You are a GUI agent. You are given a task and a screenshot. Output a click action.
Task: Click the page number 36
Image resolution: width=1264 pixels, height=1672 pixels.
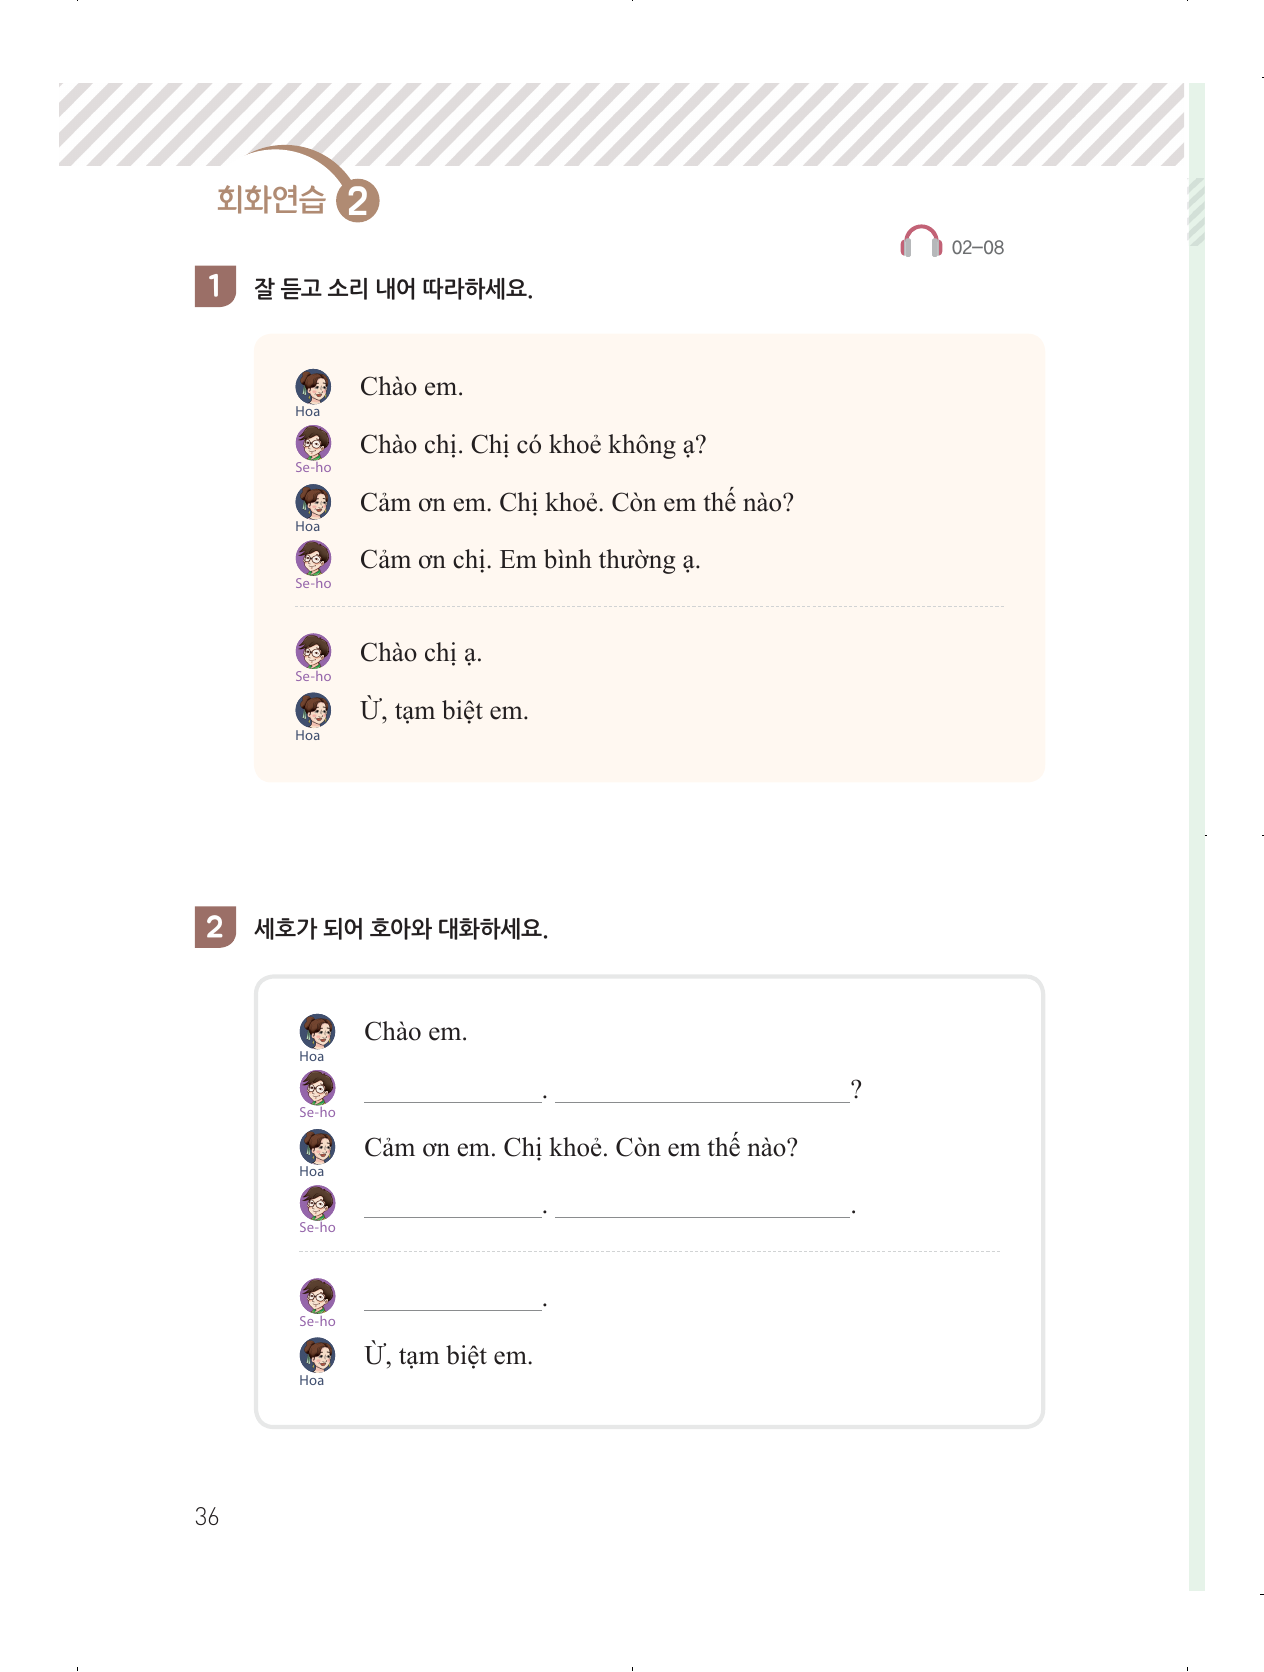(x=207, y=1517)
